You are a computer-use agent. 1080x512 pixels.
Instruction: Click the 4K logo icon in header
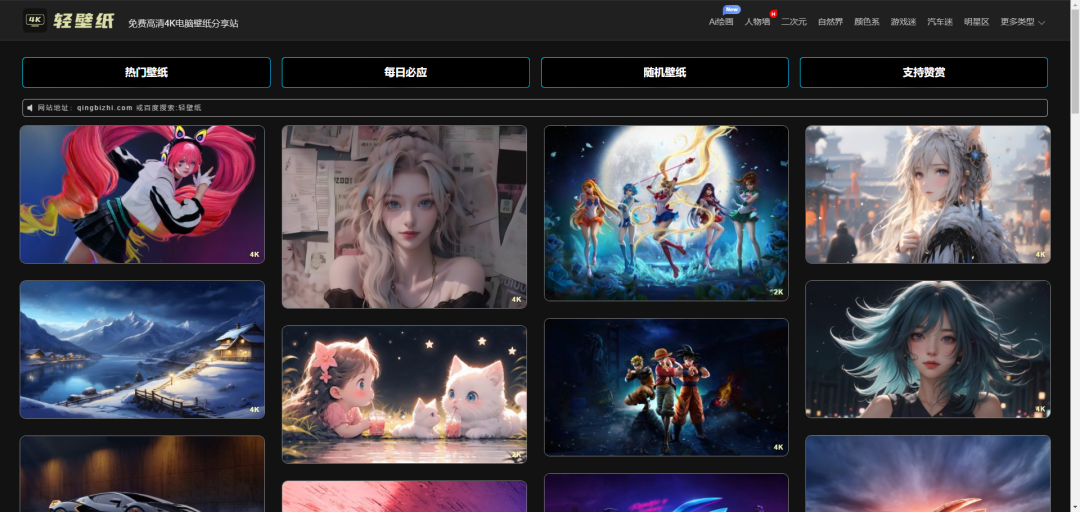click(x=35, y=20)
